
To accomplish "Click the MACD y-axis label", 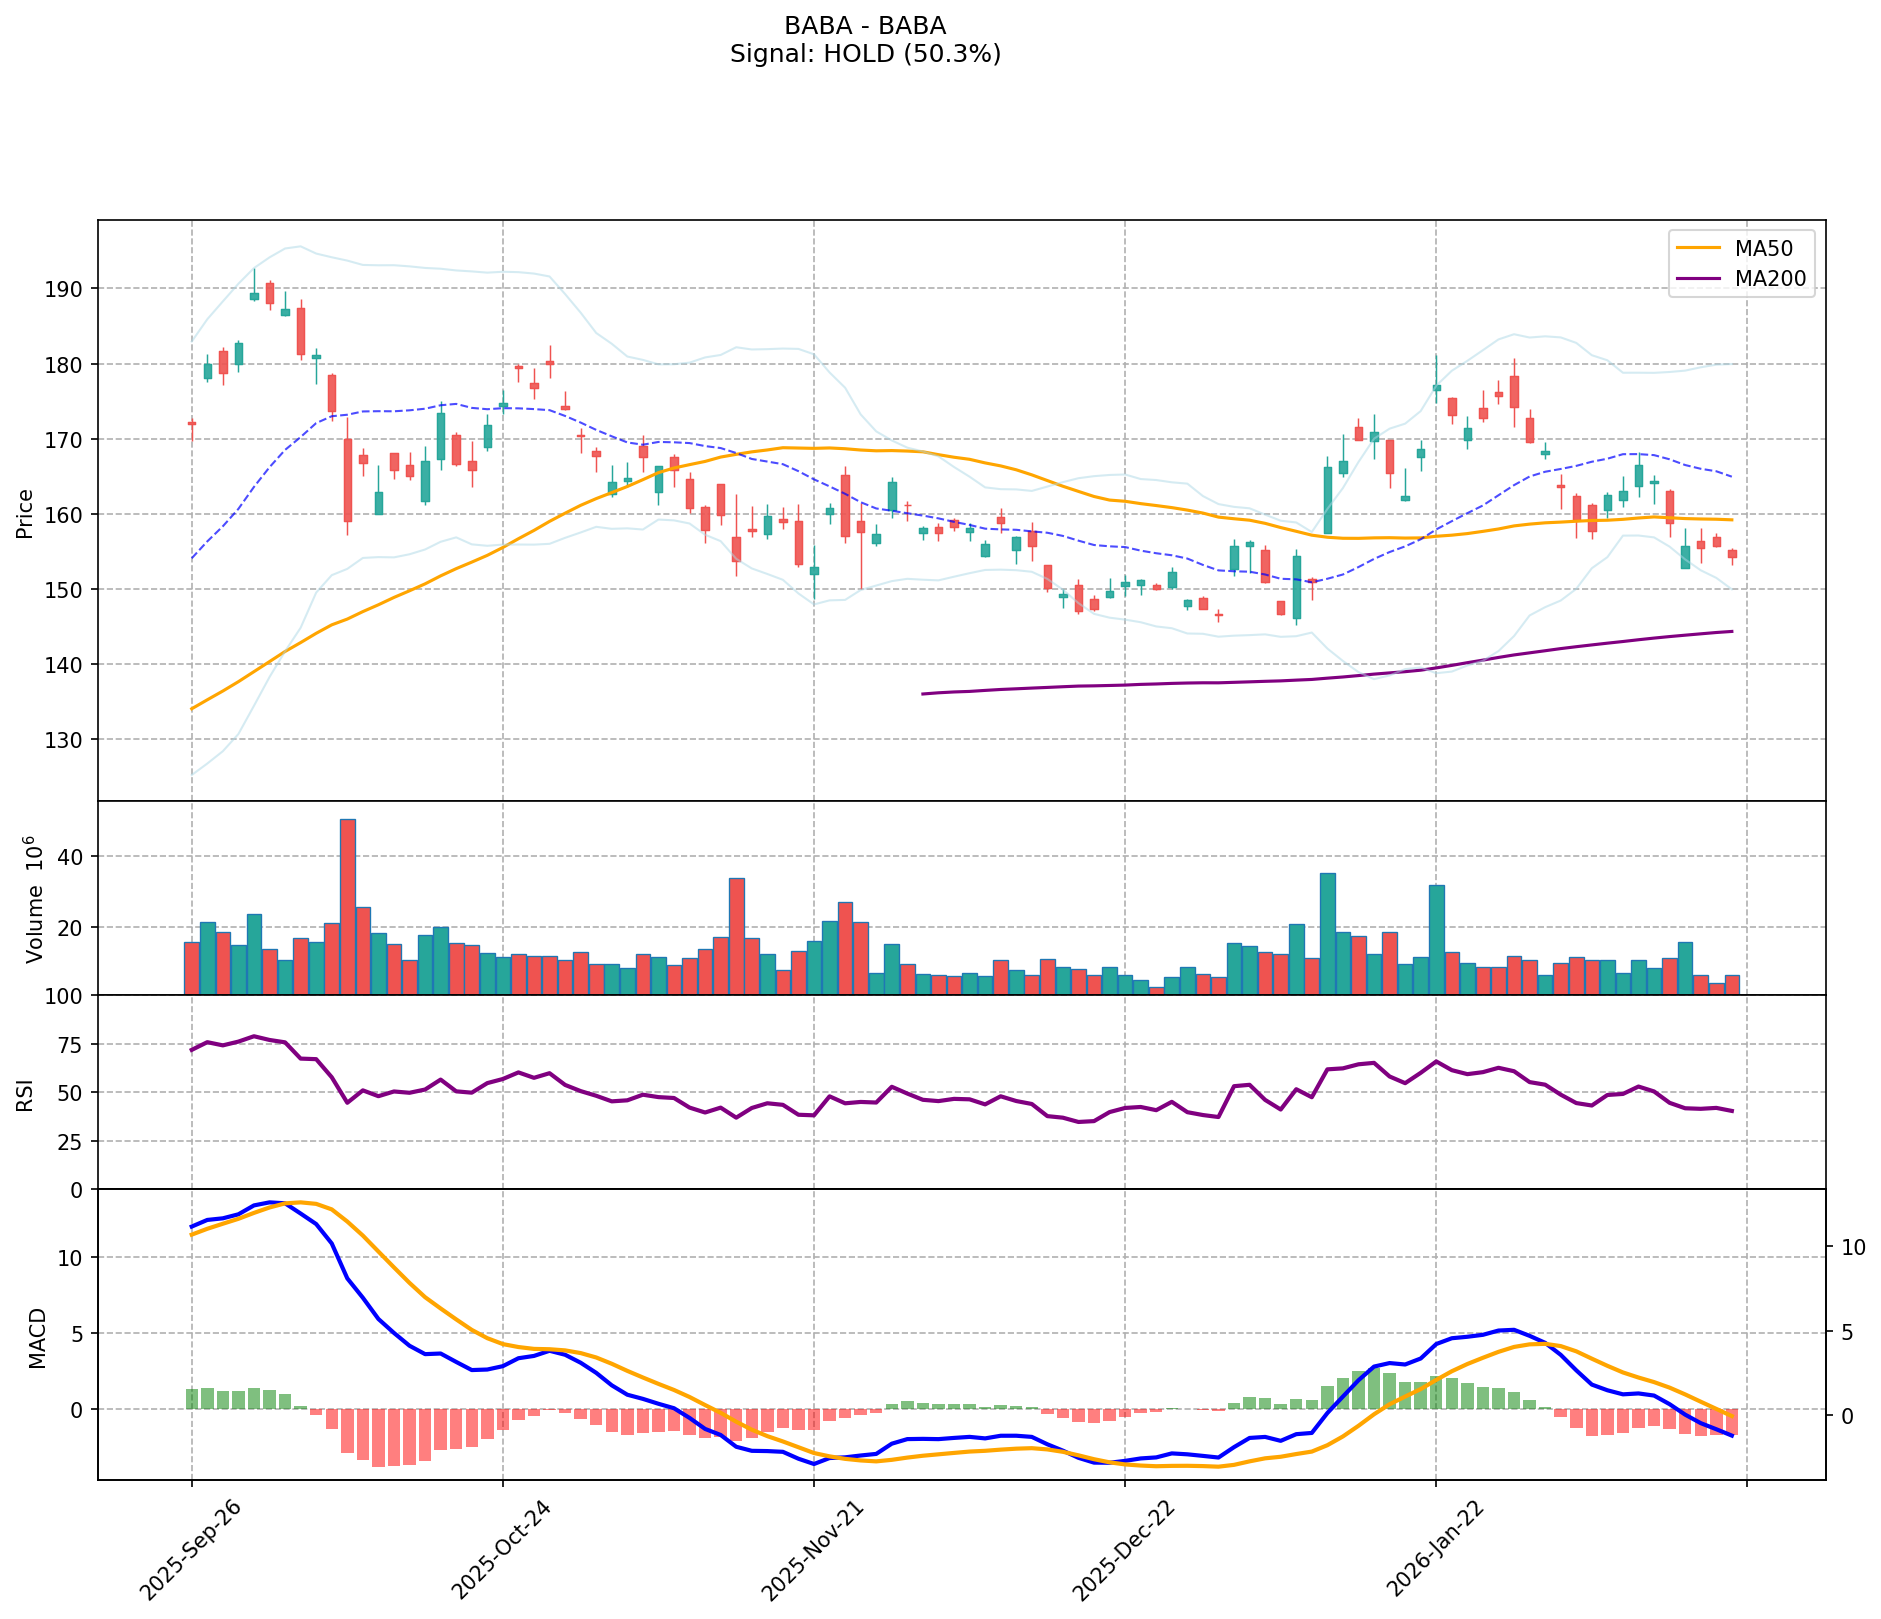I will click(x=37, y=1338).
